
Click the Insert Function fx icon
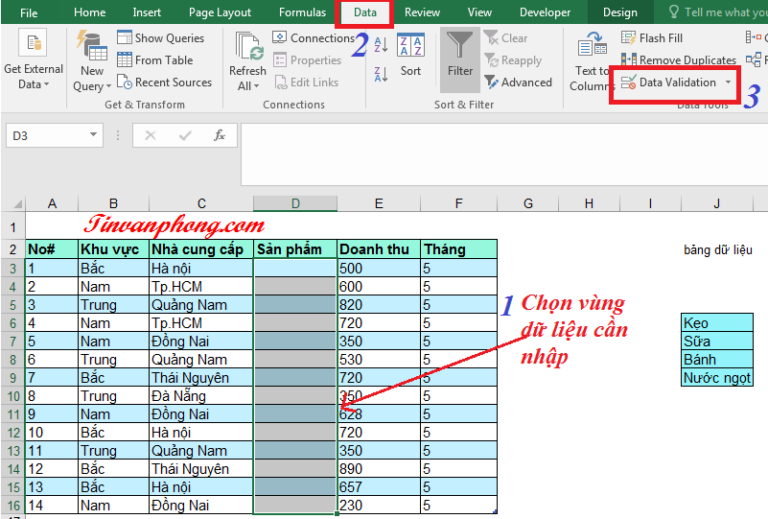pyautogui.click(x=219, y=135)
